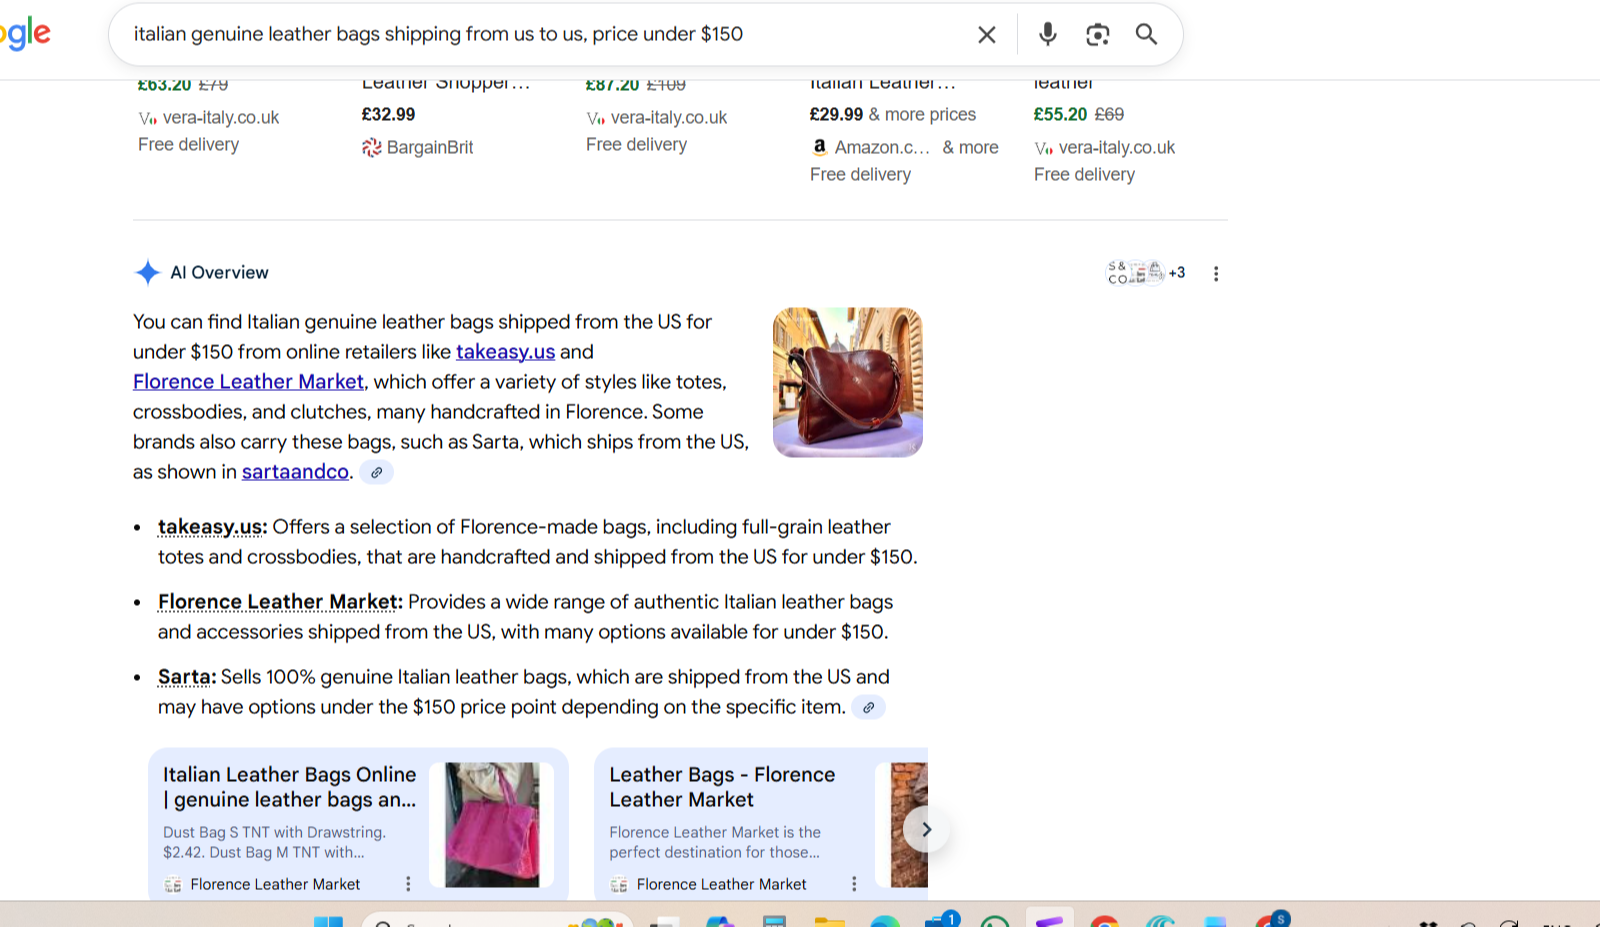Screen dimensions: 1600x927
Task: Click the BargainBrit seller logo
Action: click(372, 148)
